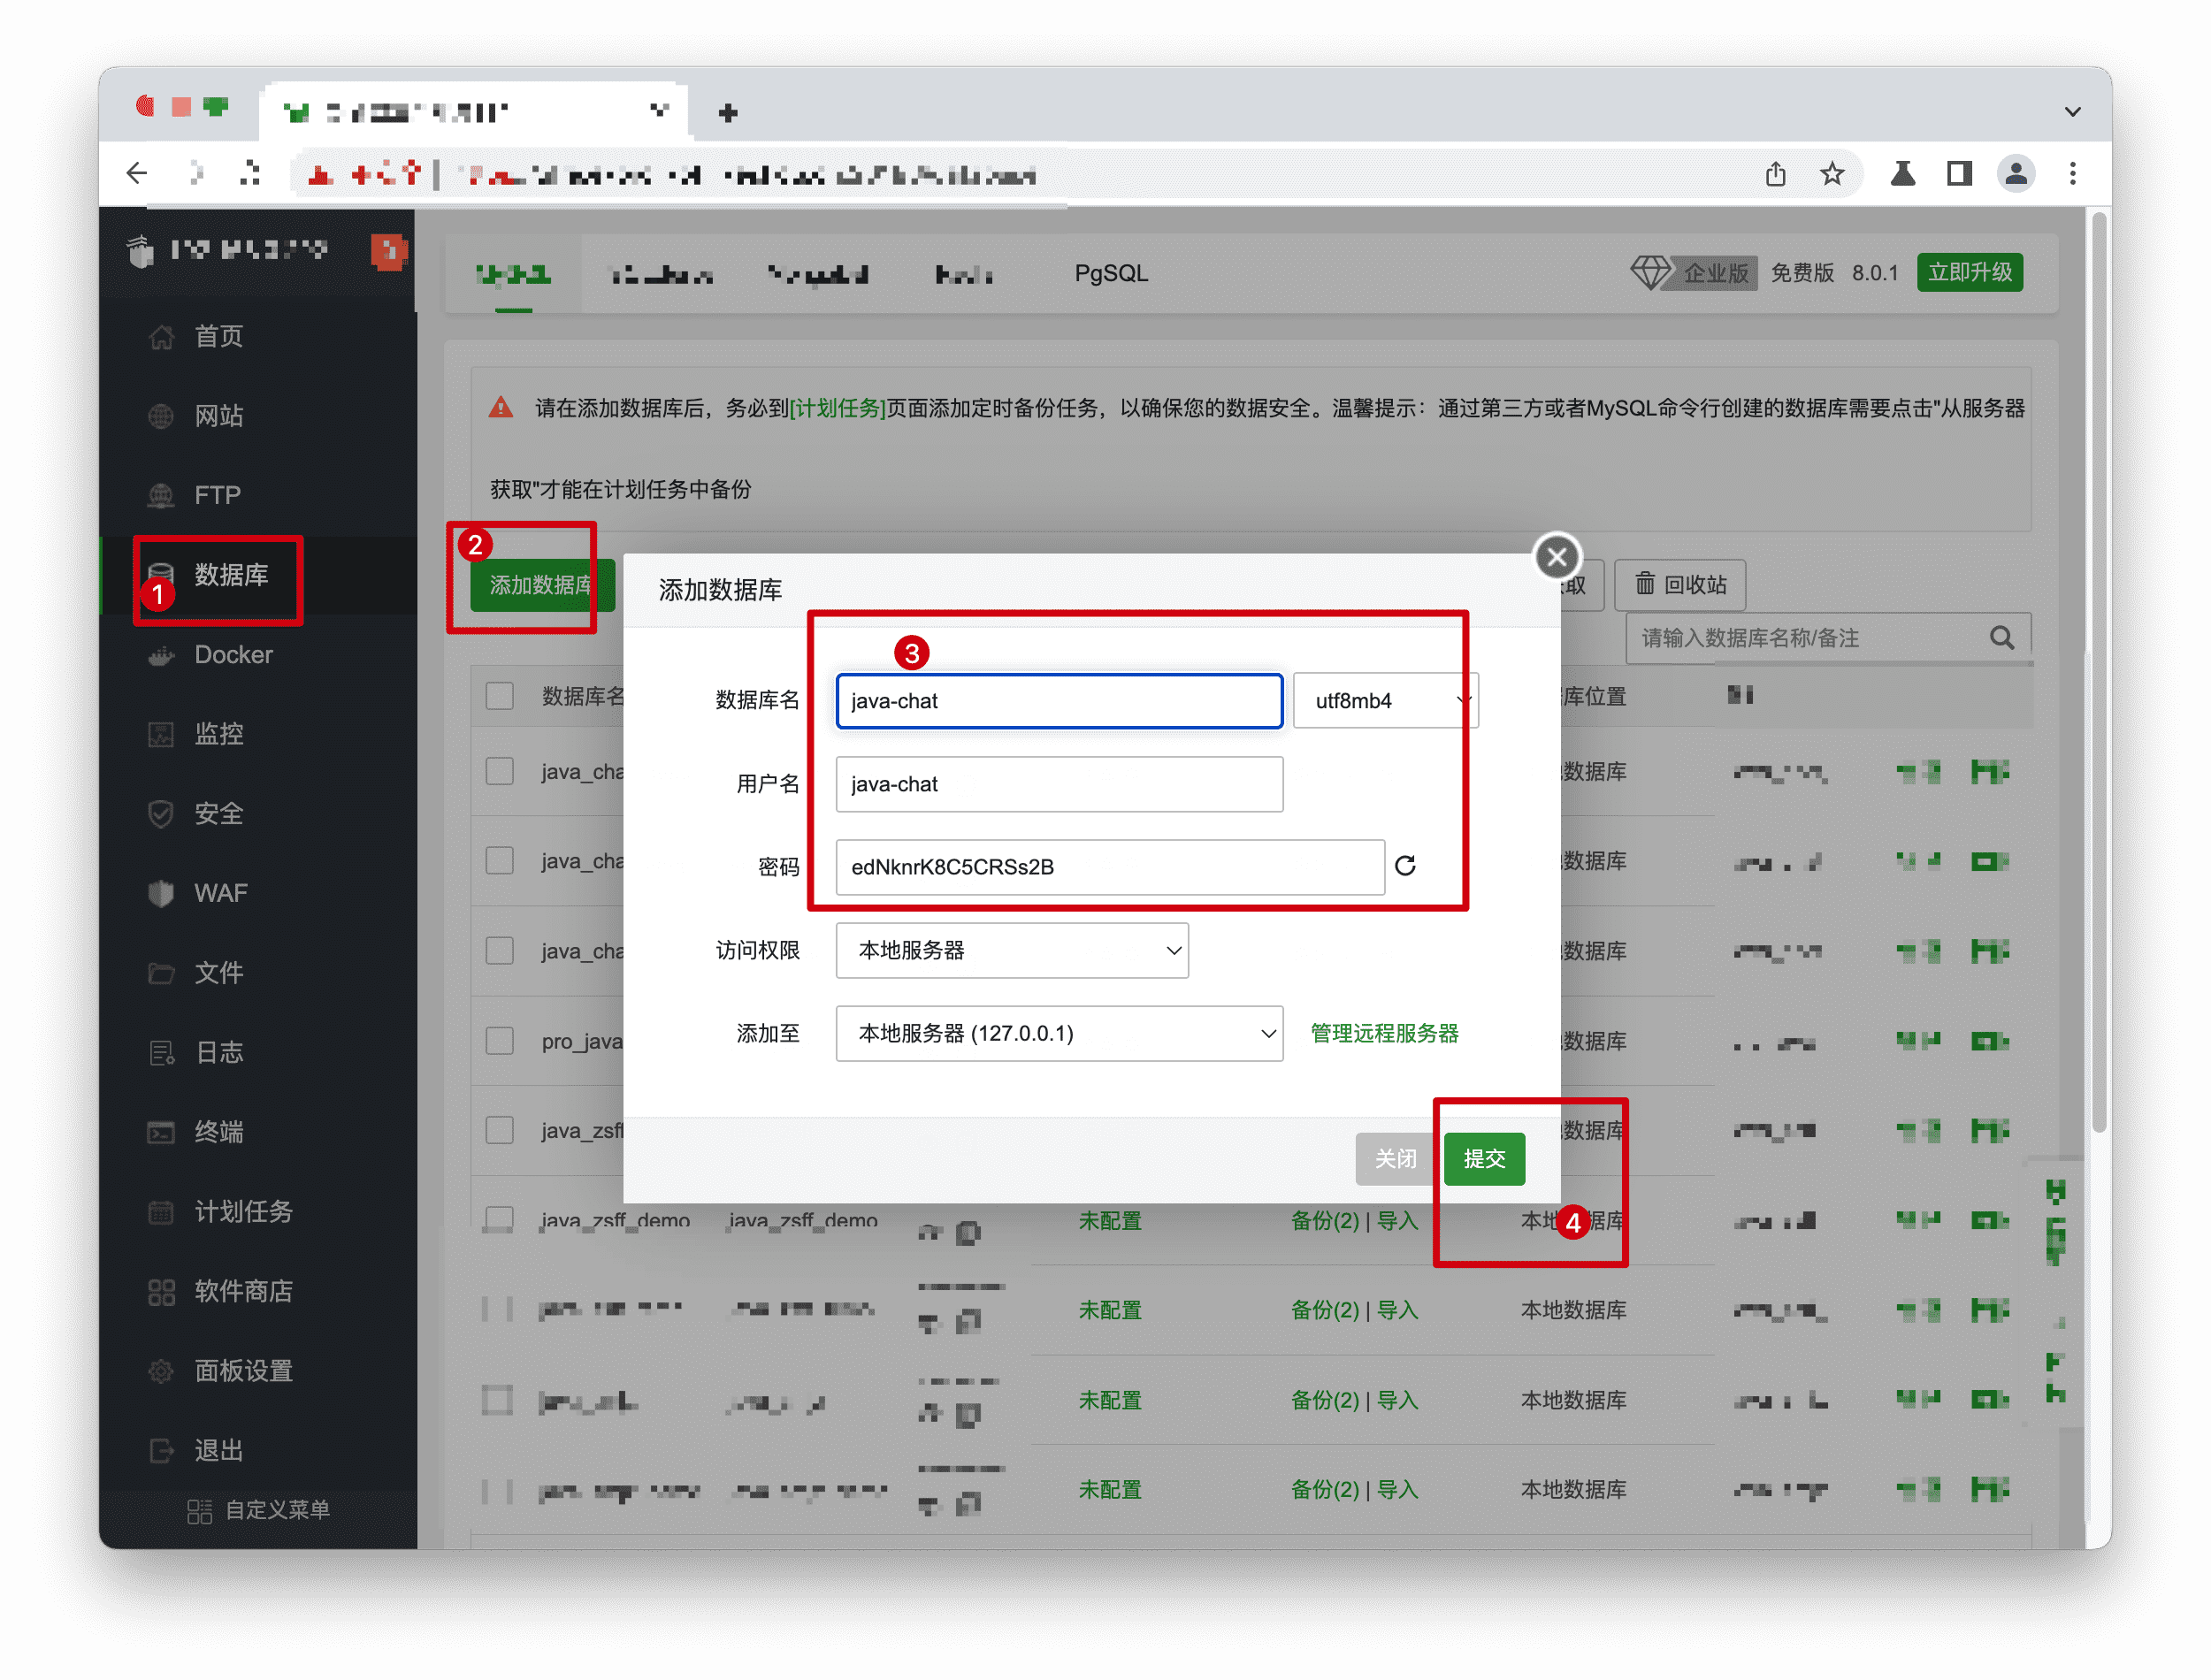Click the browser share icon
The height and width of the screenshot is (1680, 2211).
point(1776,174)
